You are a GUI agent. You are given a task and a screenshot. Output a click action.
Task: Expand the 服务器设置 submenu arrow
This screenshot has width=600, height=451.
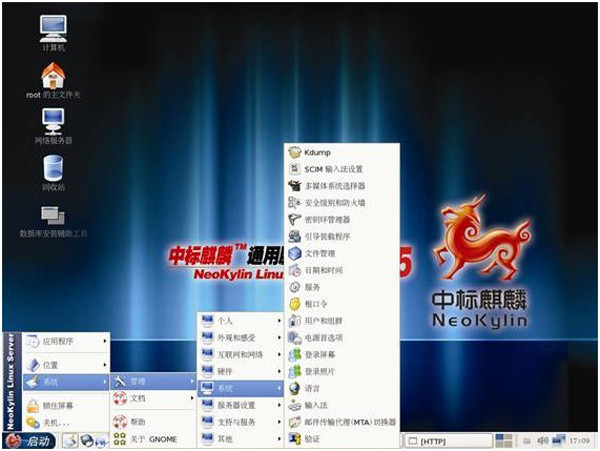point(279,405)
